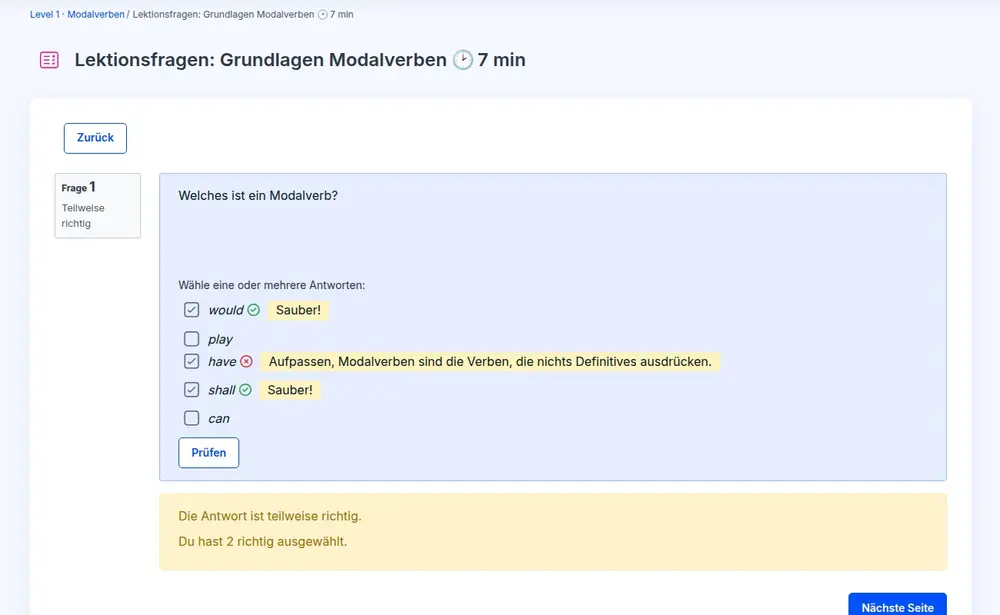
Task: Check the 'play' answer checkbox
Action: coord(192,339)
